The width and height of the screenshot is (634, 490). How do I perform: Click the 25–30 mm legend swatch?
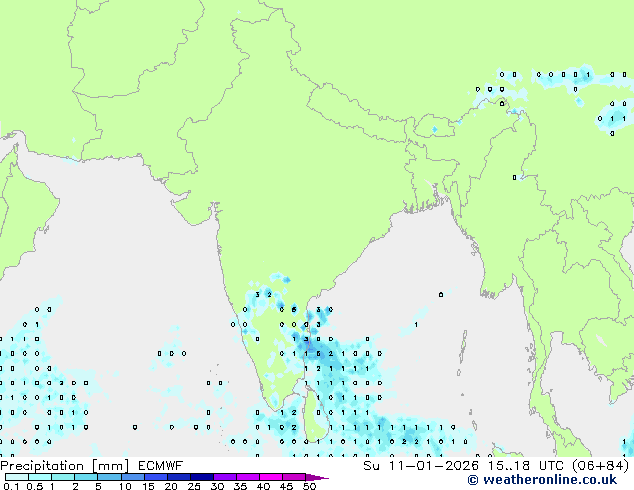pos(202,477)
